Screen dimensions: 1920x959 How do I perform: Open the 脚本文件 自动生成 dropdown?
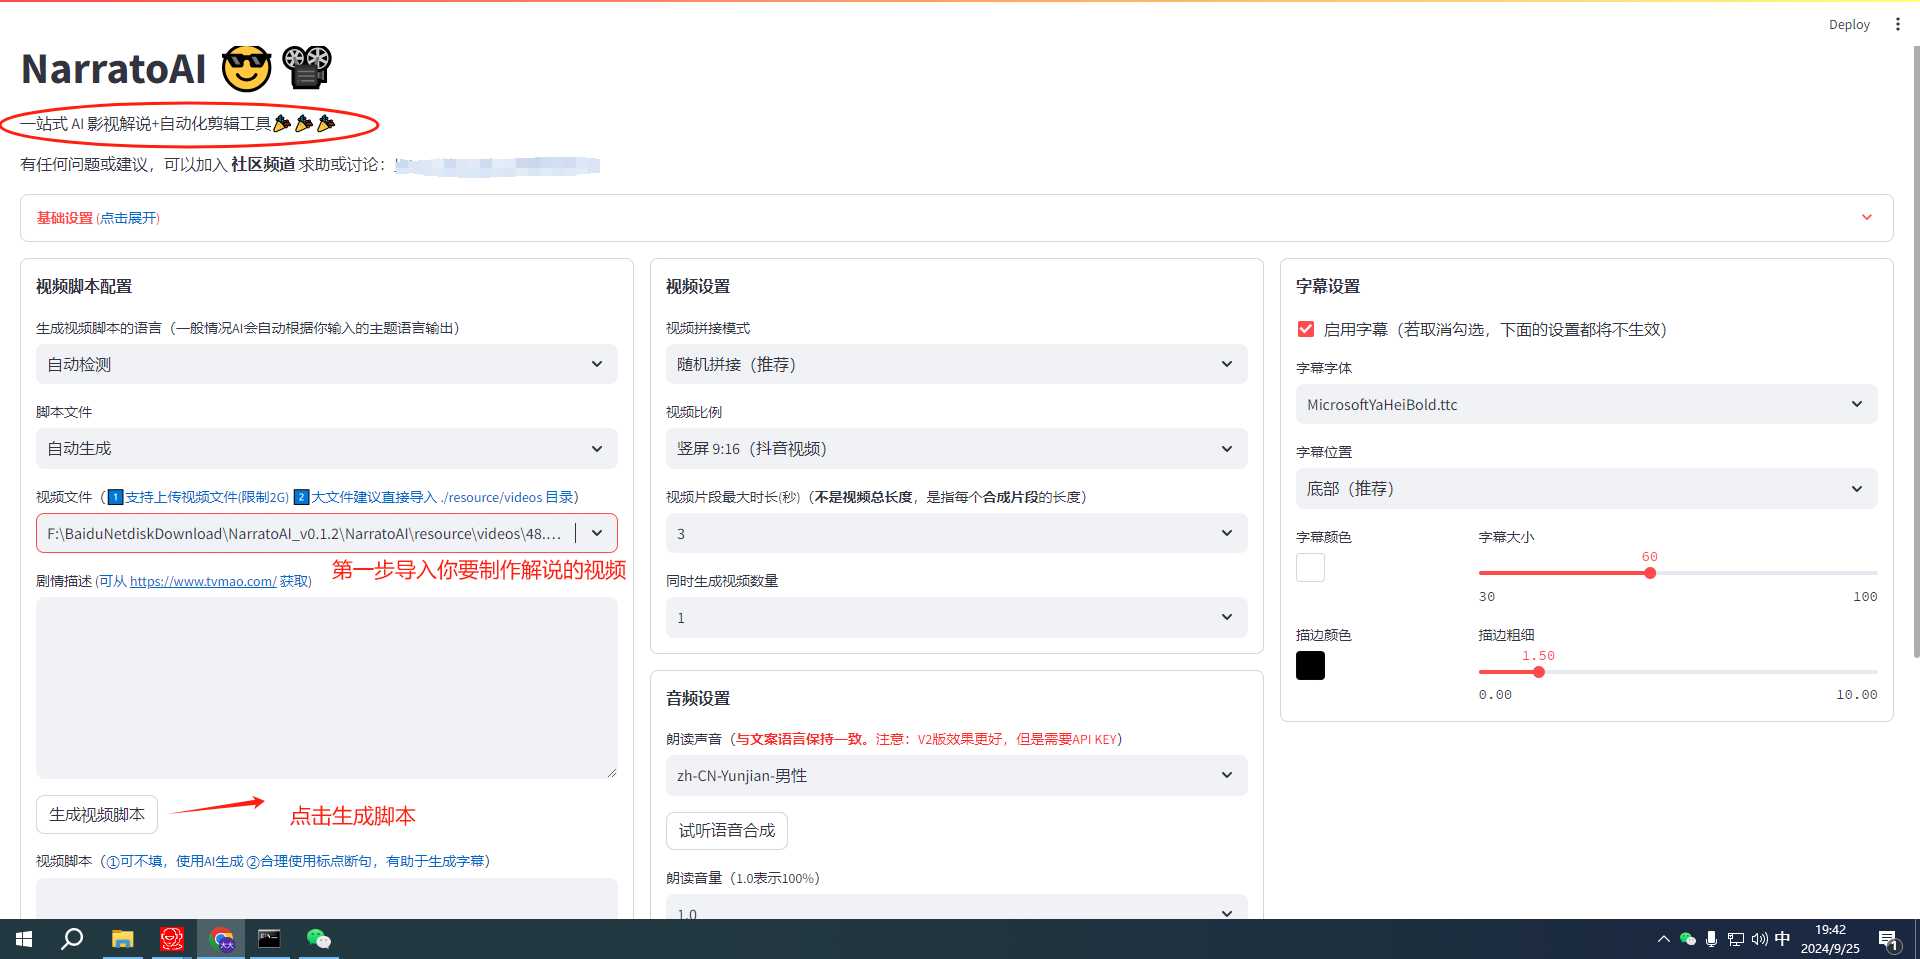pos(326,448)
